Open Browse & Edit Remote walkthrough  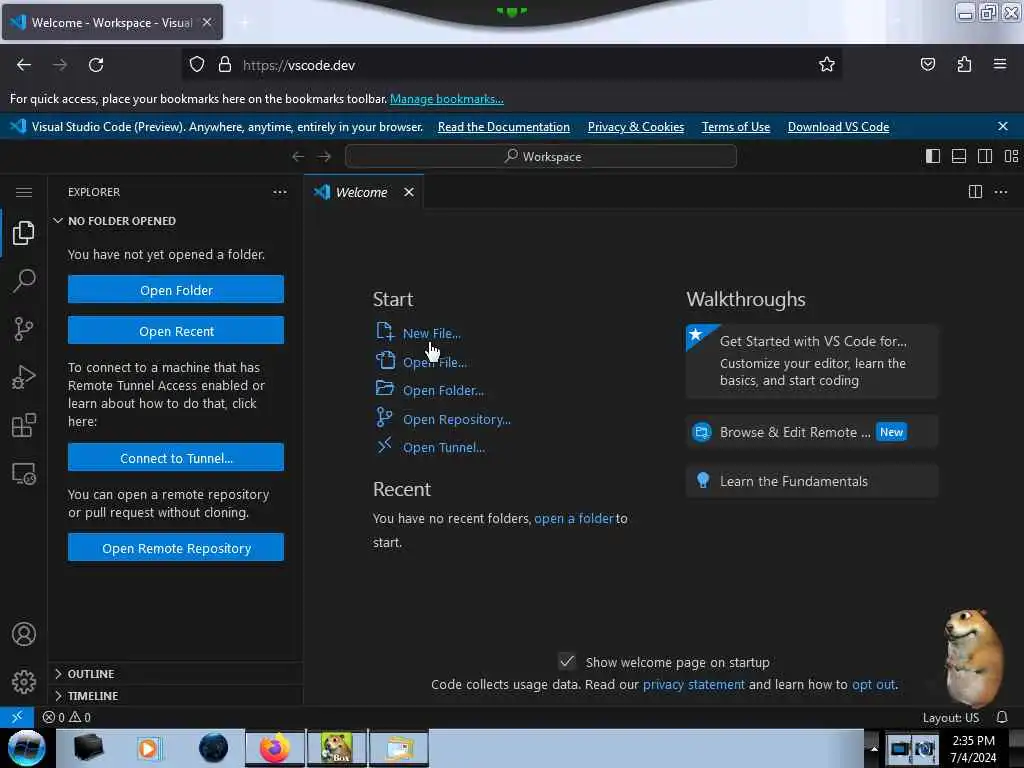click(x=812, y=432)
